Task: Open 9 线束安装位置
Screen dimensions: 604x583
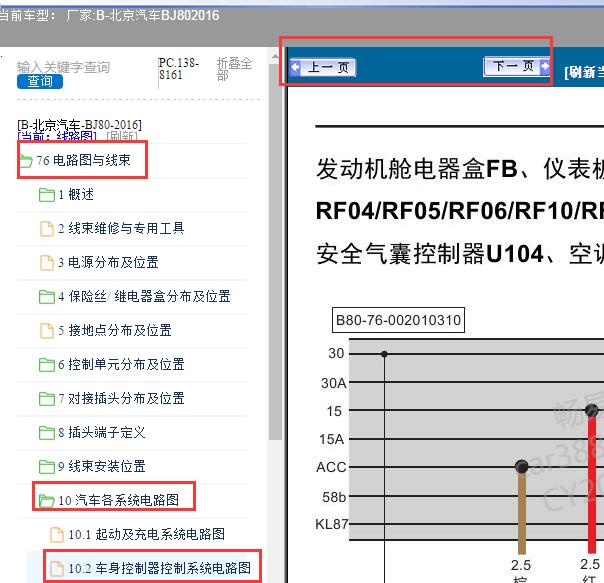Action: [x=102, y=466]
